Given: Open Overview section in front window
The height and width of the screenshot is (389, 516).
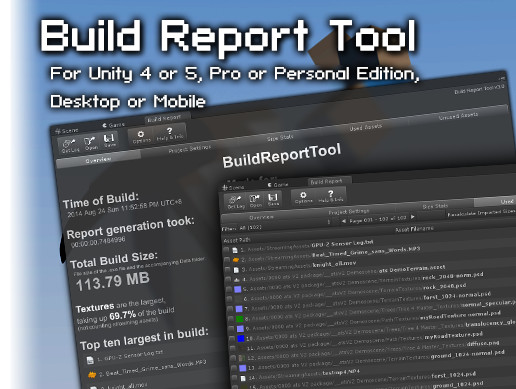Looking at the screenshot, I should click(x=262, y=217).
